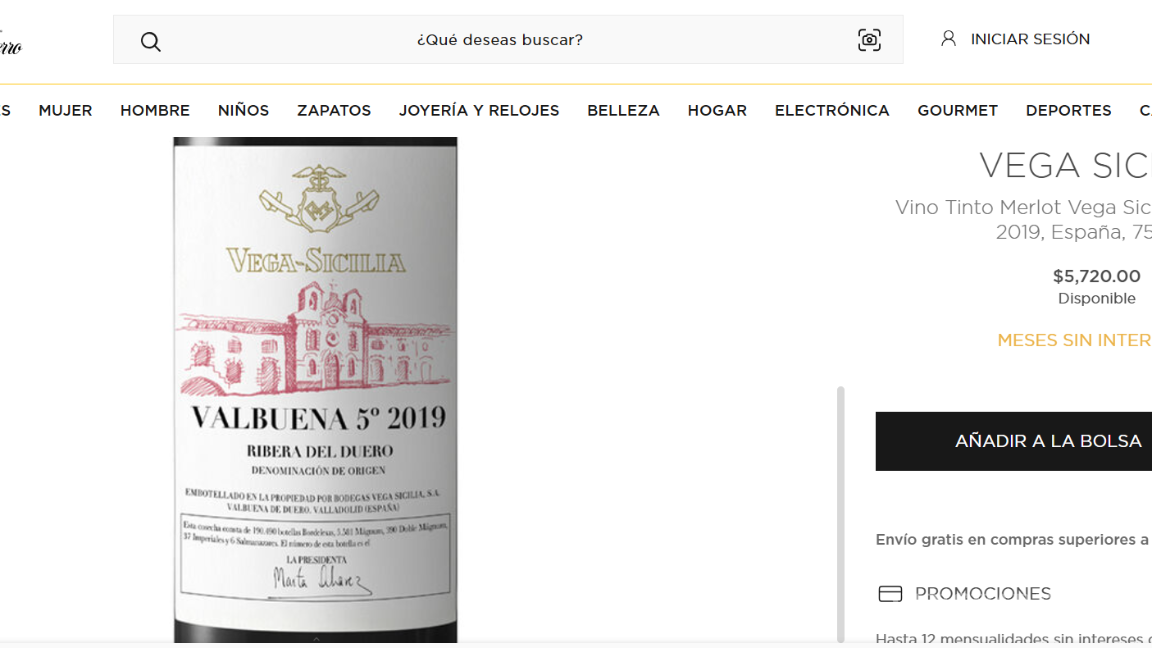The height and width of the screenshot is (648, 1152).
Task: Go to the Zapatos category
Action: pos(334,110)
